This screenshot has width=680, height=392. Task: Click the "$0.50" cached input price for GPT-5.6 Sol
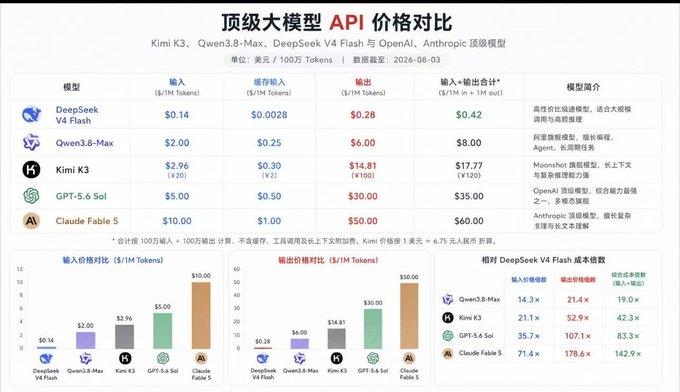[x=269, y=196]
